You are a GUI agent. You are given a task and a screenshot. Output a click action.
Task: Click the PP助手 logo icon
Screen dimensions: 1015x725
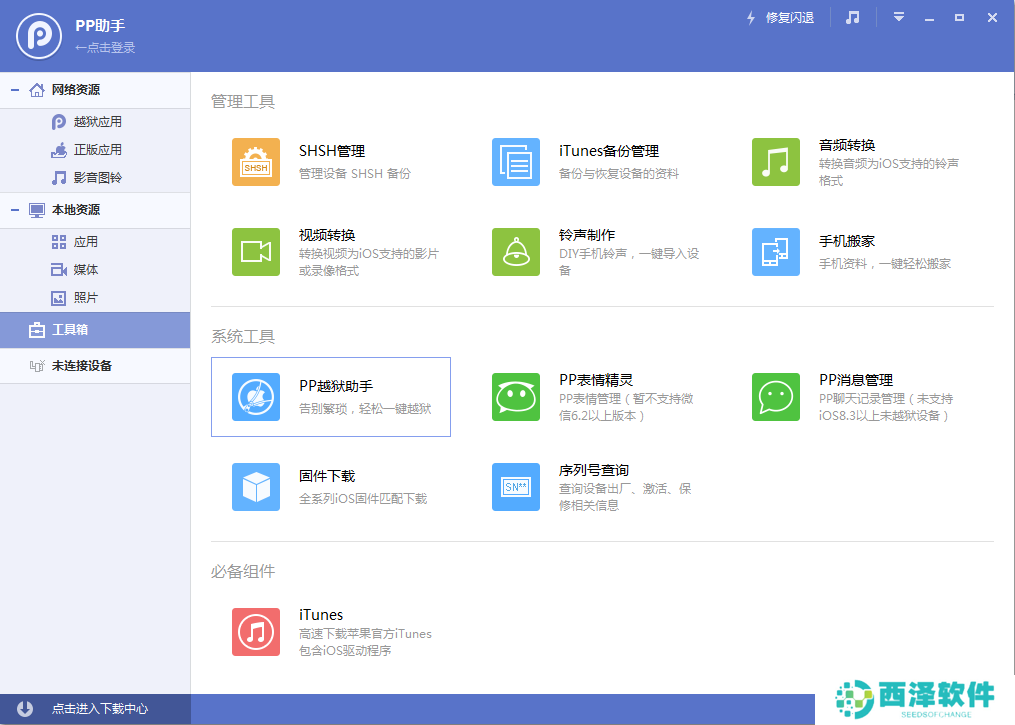pyautogui.click(x=39, y=36)
